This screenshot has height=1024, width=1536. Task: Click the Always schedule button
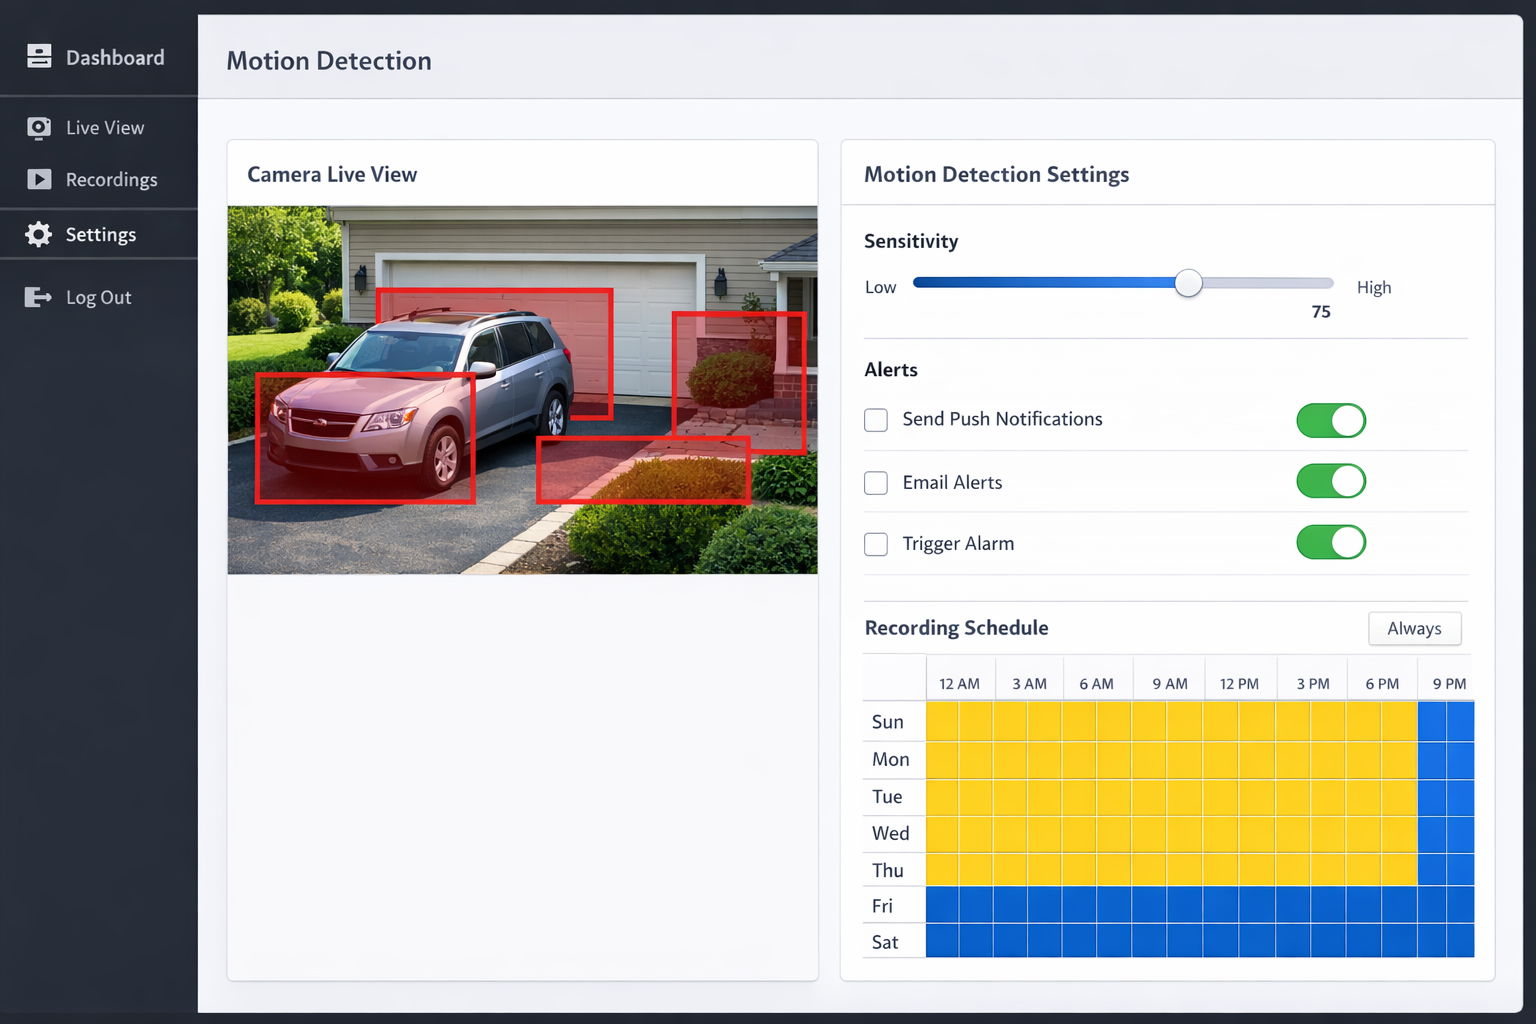pos(1414,629)
